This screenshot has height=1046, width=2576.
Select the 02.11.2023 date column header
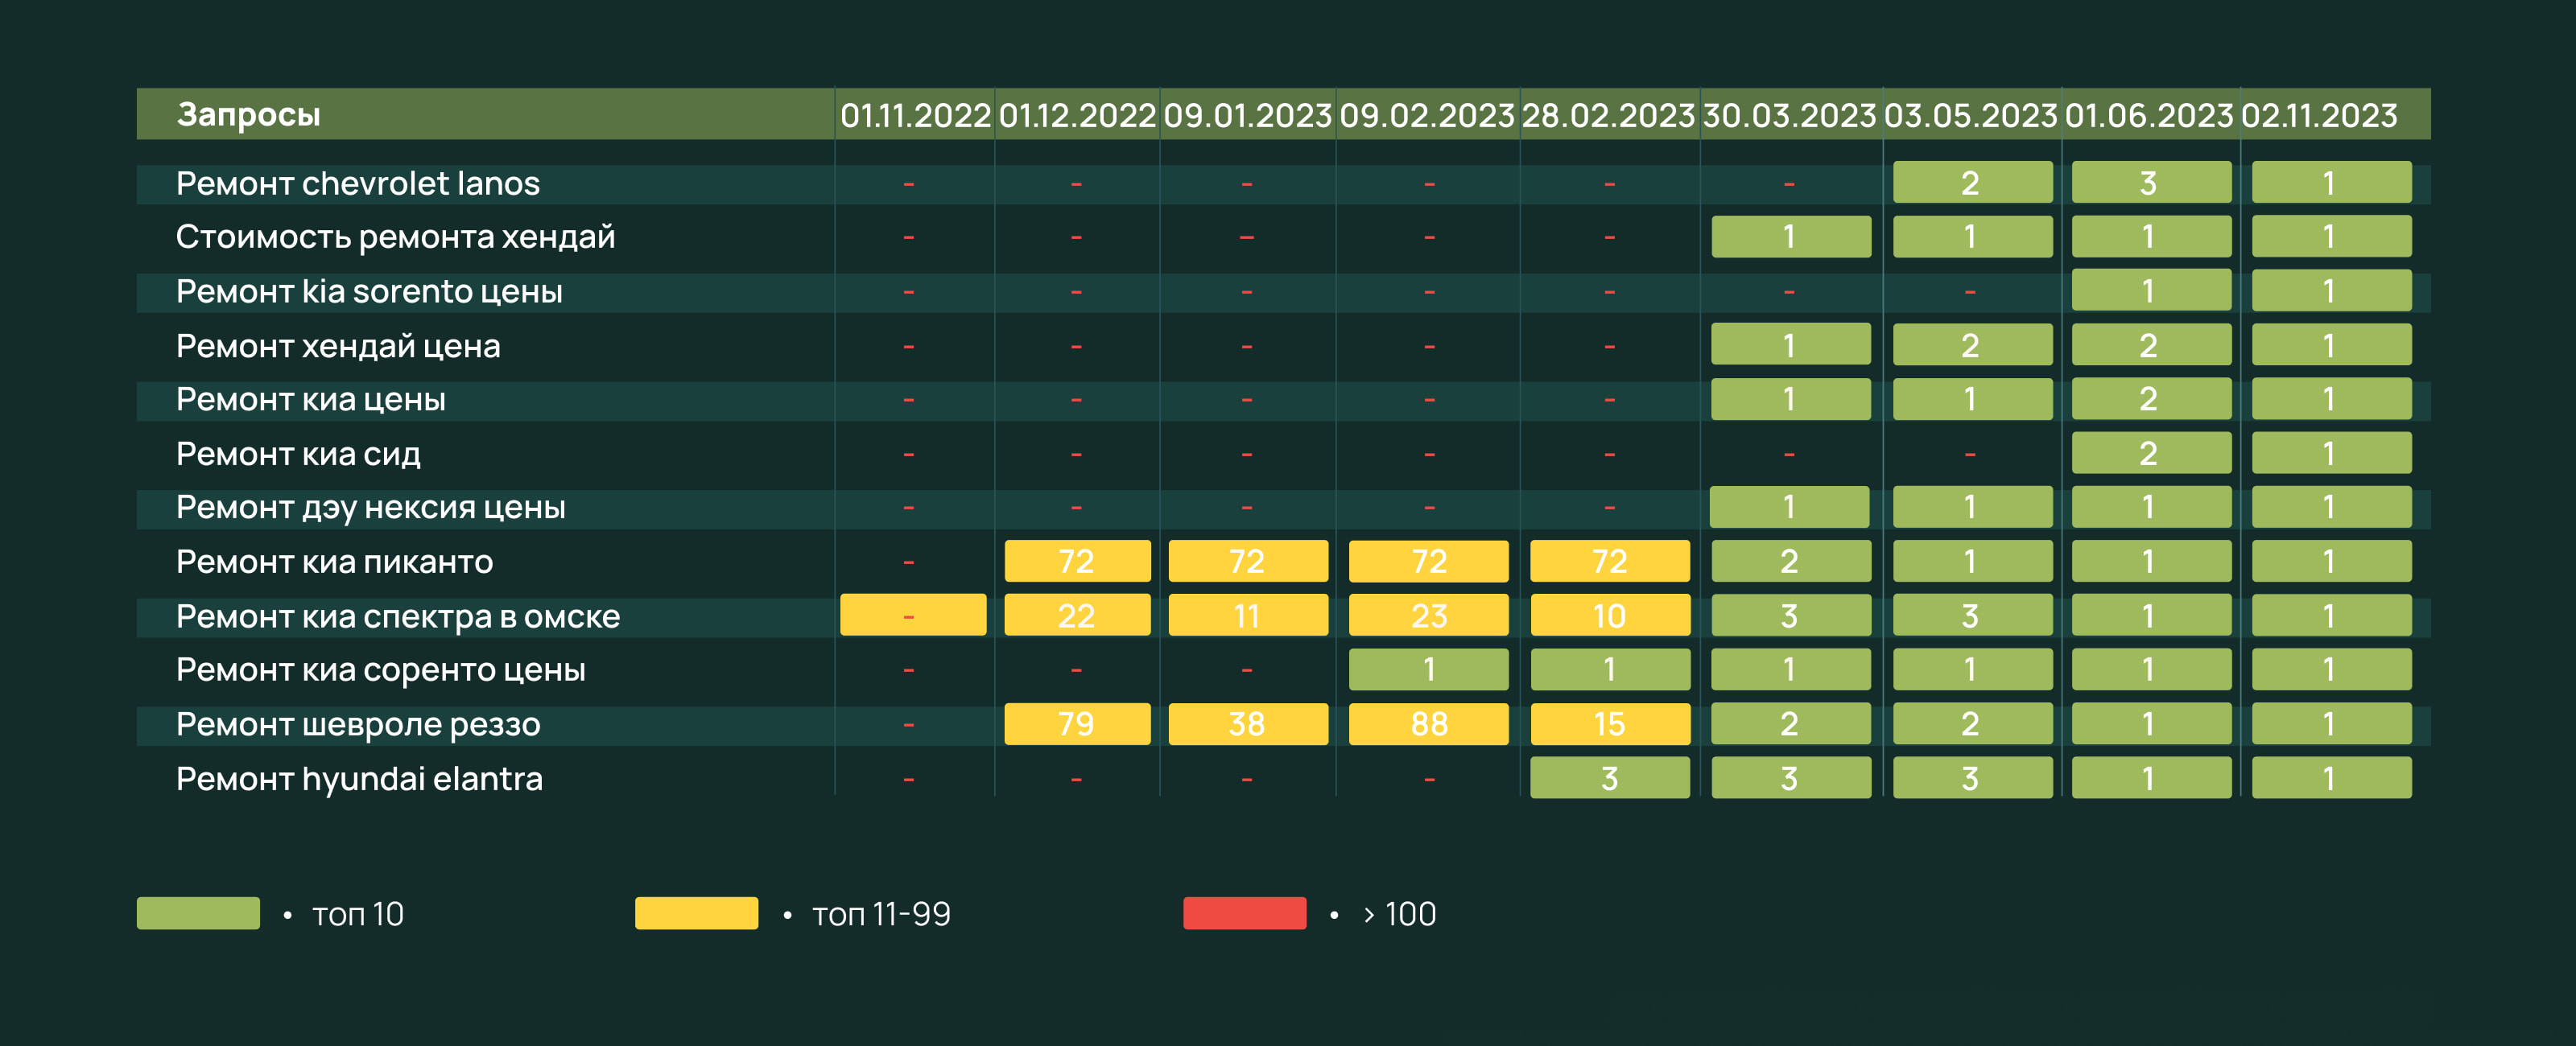[x=2319, y=116]
